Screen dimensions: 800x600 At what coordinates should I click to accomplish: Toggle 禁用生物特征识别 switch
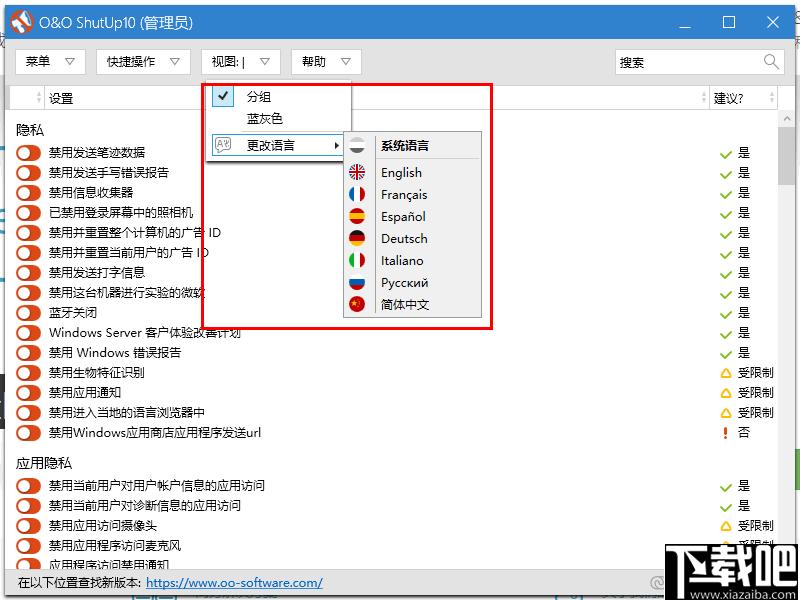28,372
